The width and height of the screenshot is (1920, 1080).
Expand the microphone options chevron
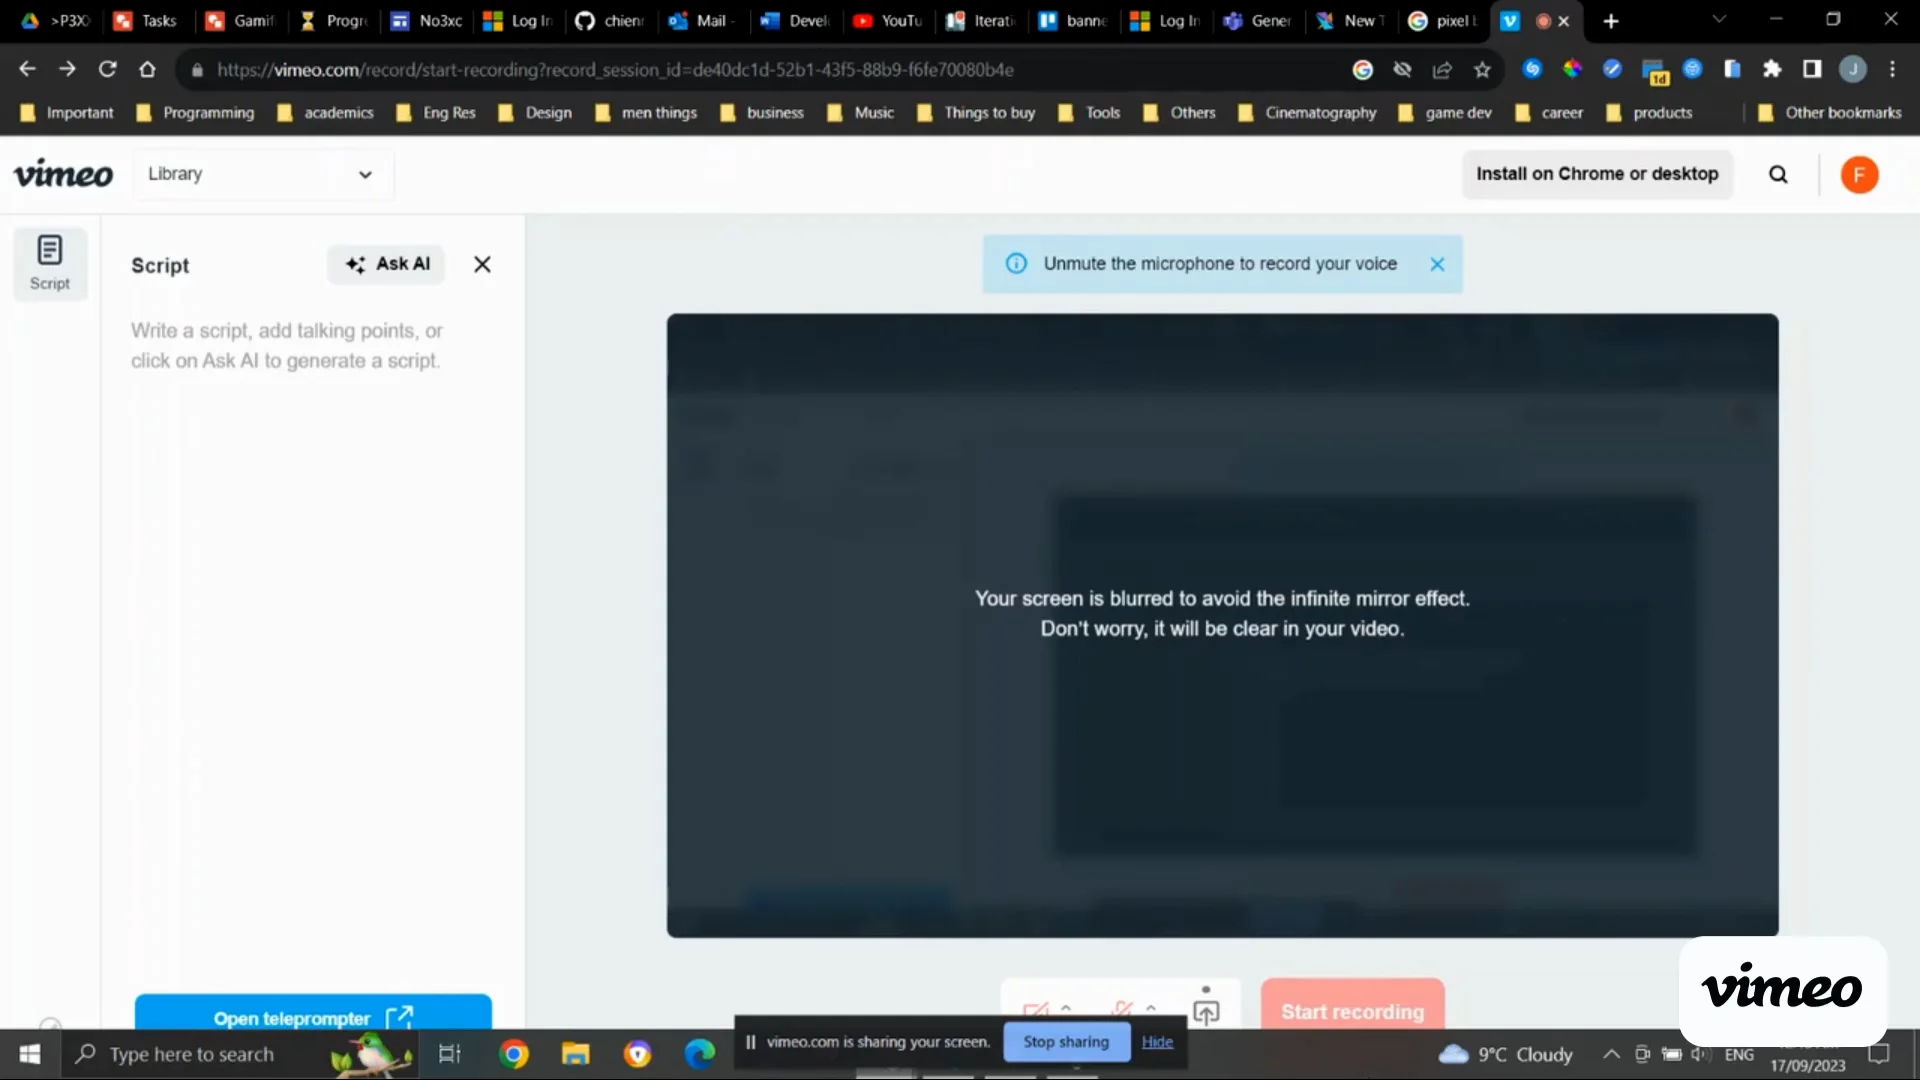point(1151,1007)
